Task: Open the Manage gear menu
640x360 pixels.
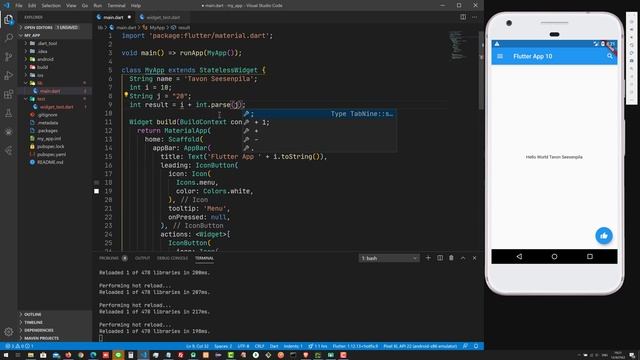Action: (9, 332)
